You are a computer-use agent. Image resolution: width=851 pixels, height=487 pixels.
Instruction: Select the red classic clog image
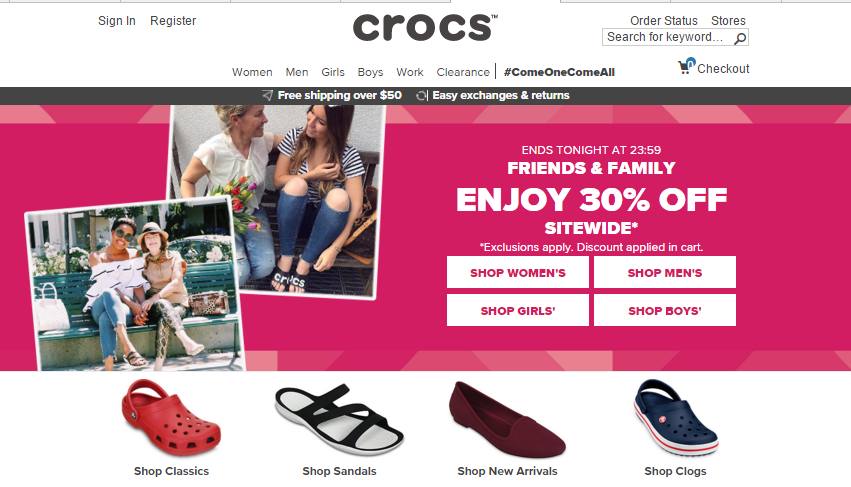pos(171,417)
